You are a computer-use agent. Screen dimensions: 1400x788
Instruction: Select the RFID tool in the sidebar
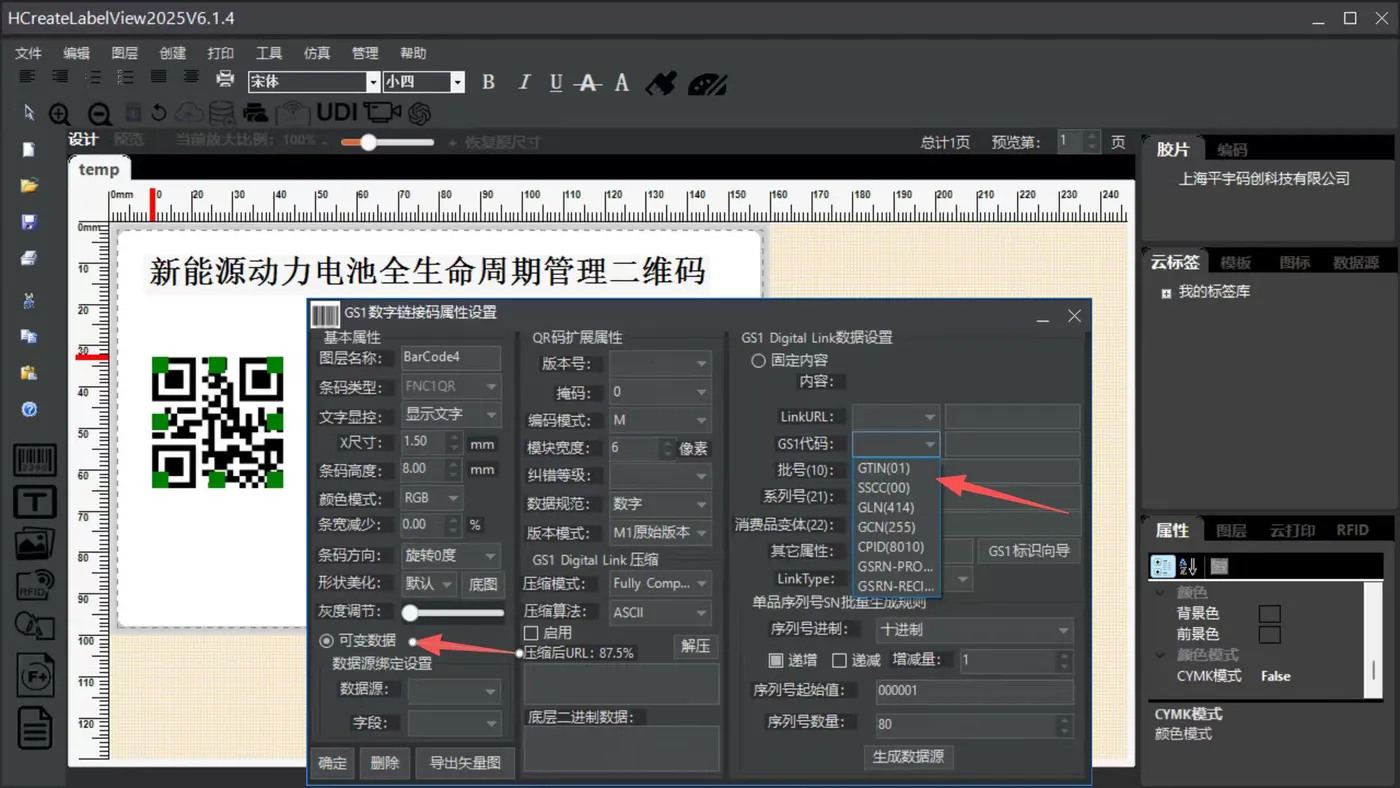34,585
